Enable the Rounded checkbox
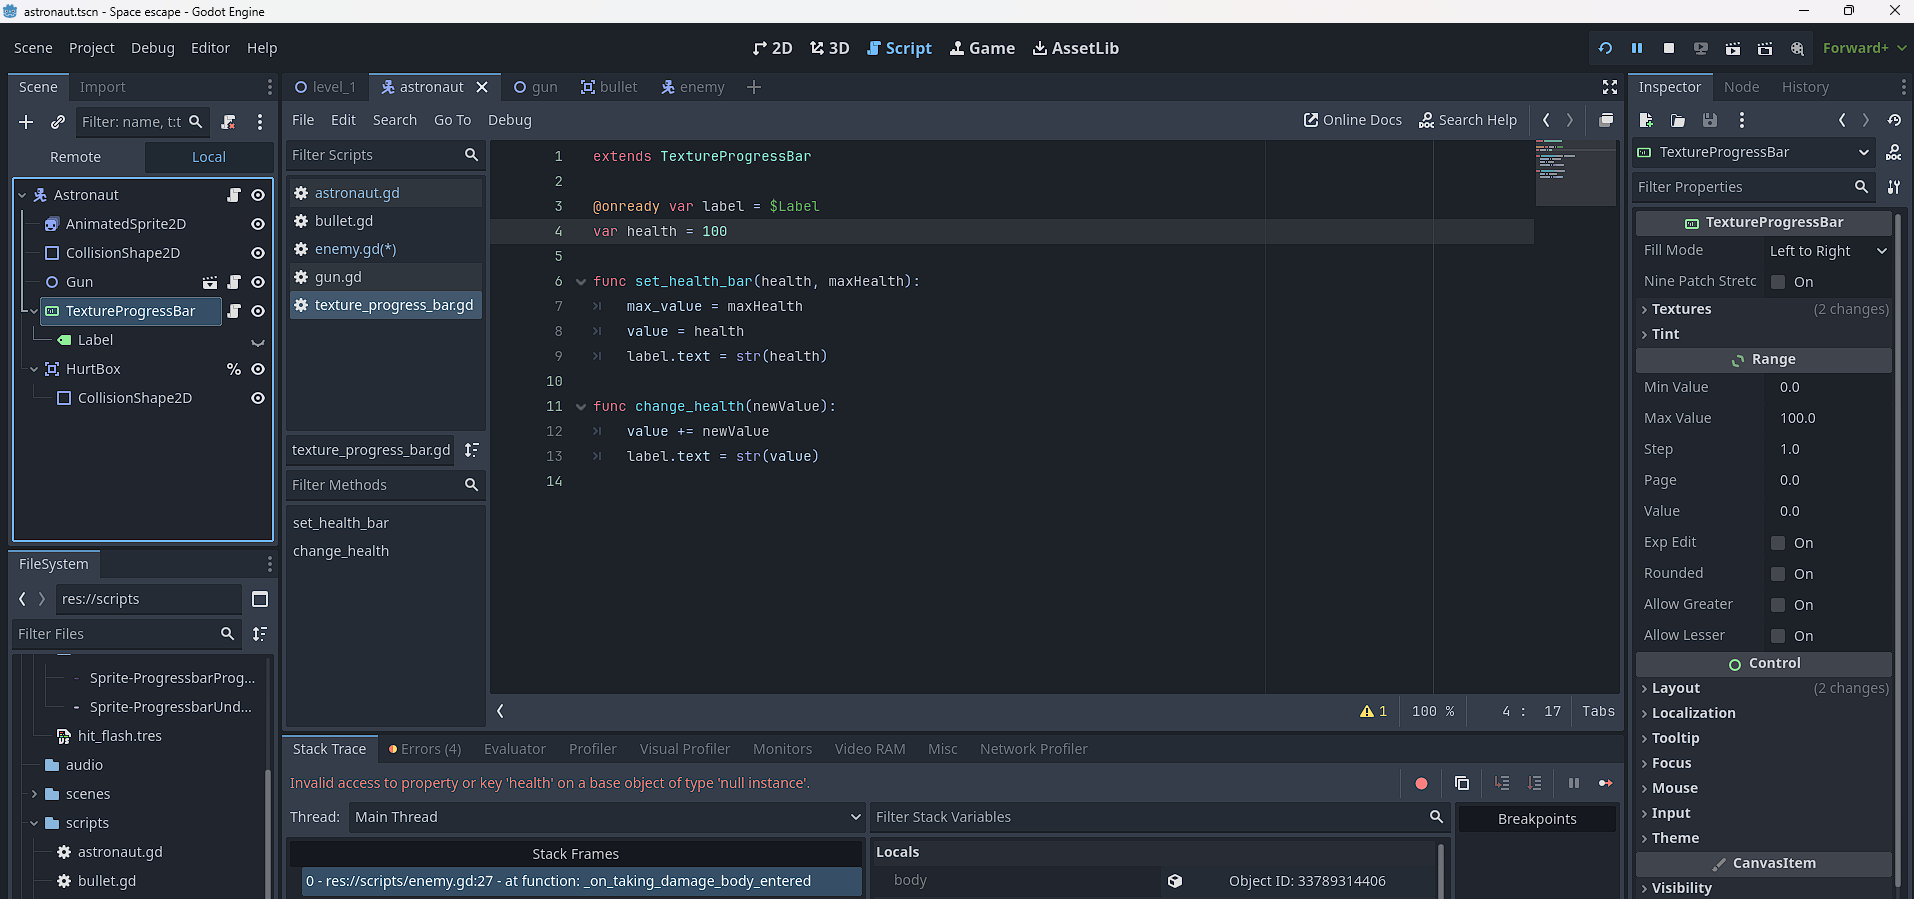 pos(1778,574)
